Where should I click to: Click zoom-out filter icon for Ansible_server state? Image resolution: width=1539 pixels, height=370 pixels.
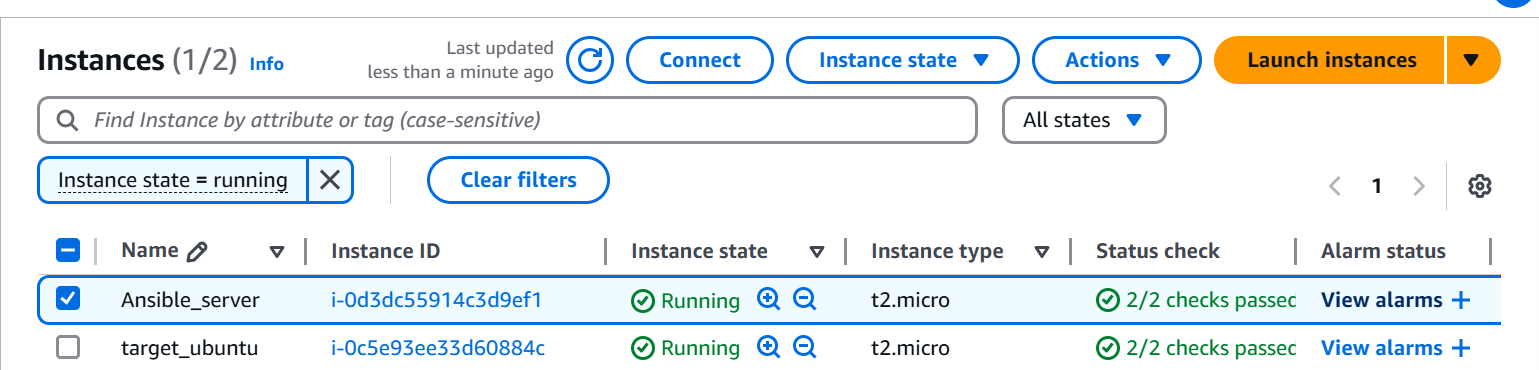coord(805,299)
